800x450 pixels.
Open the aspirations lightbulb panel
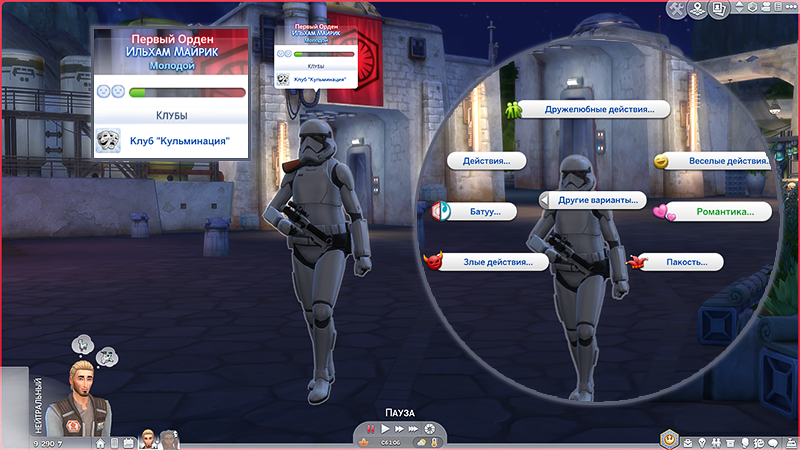(x=702, y=443)
